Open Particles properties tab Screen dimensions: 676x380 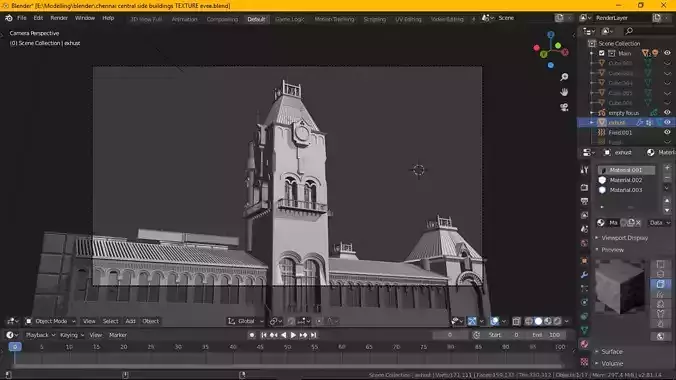584,289
